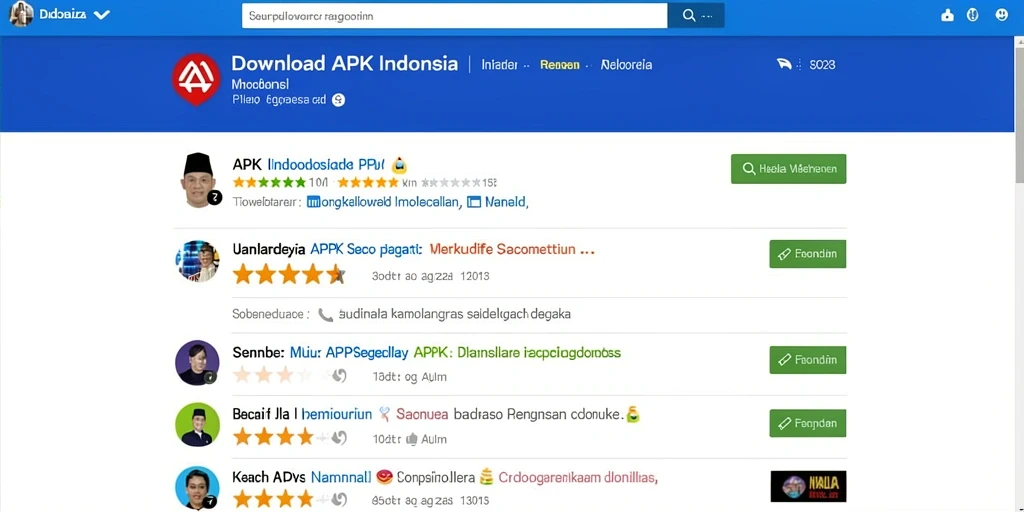1024x512 pixels.
Task: Open the Maneld link
Action: pyautogui.click(x=506, y=202)
